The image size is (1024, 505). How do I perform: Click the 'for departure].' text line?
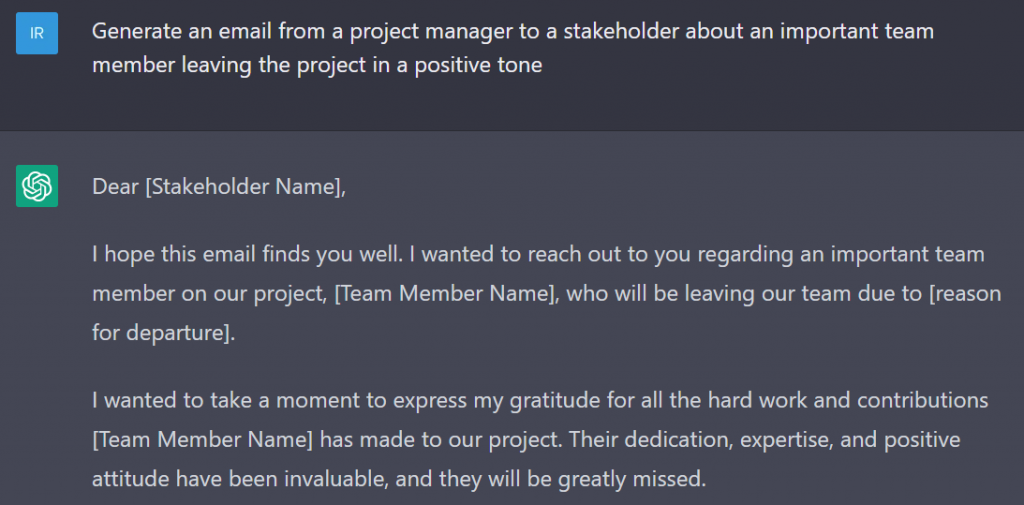click(x=163, y=333)
